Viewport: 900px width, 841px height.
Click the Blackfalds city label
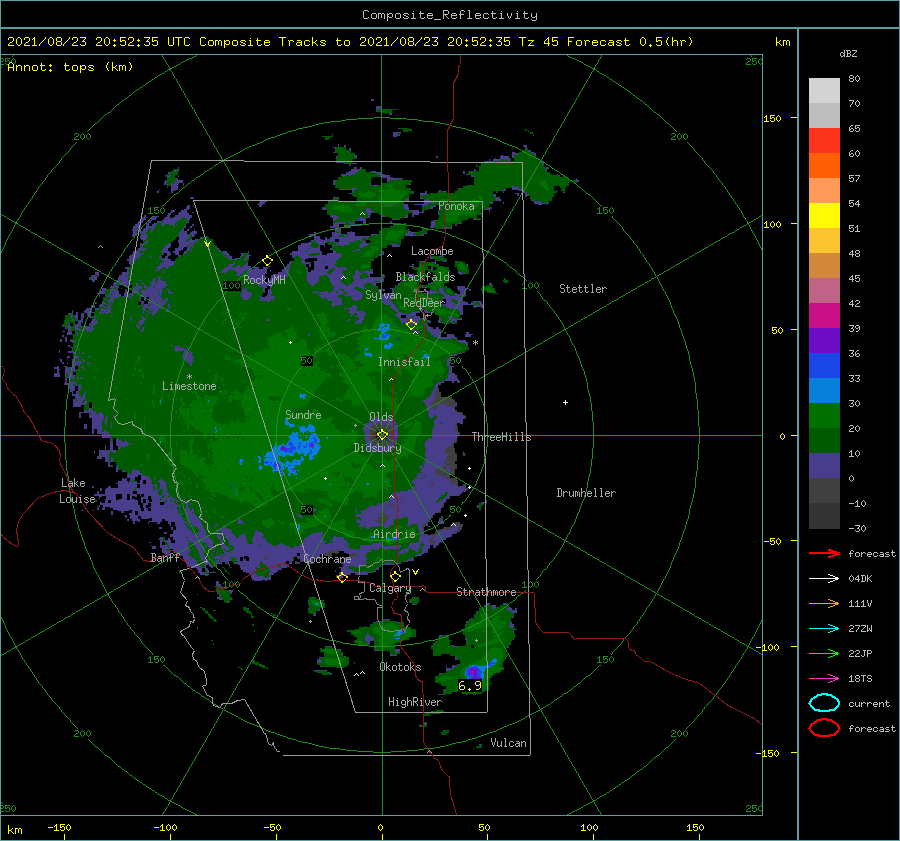coord(425,277)
